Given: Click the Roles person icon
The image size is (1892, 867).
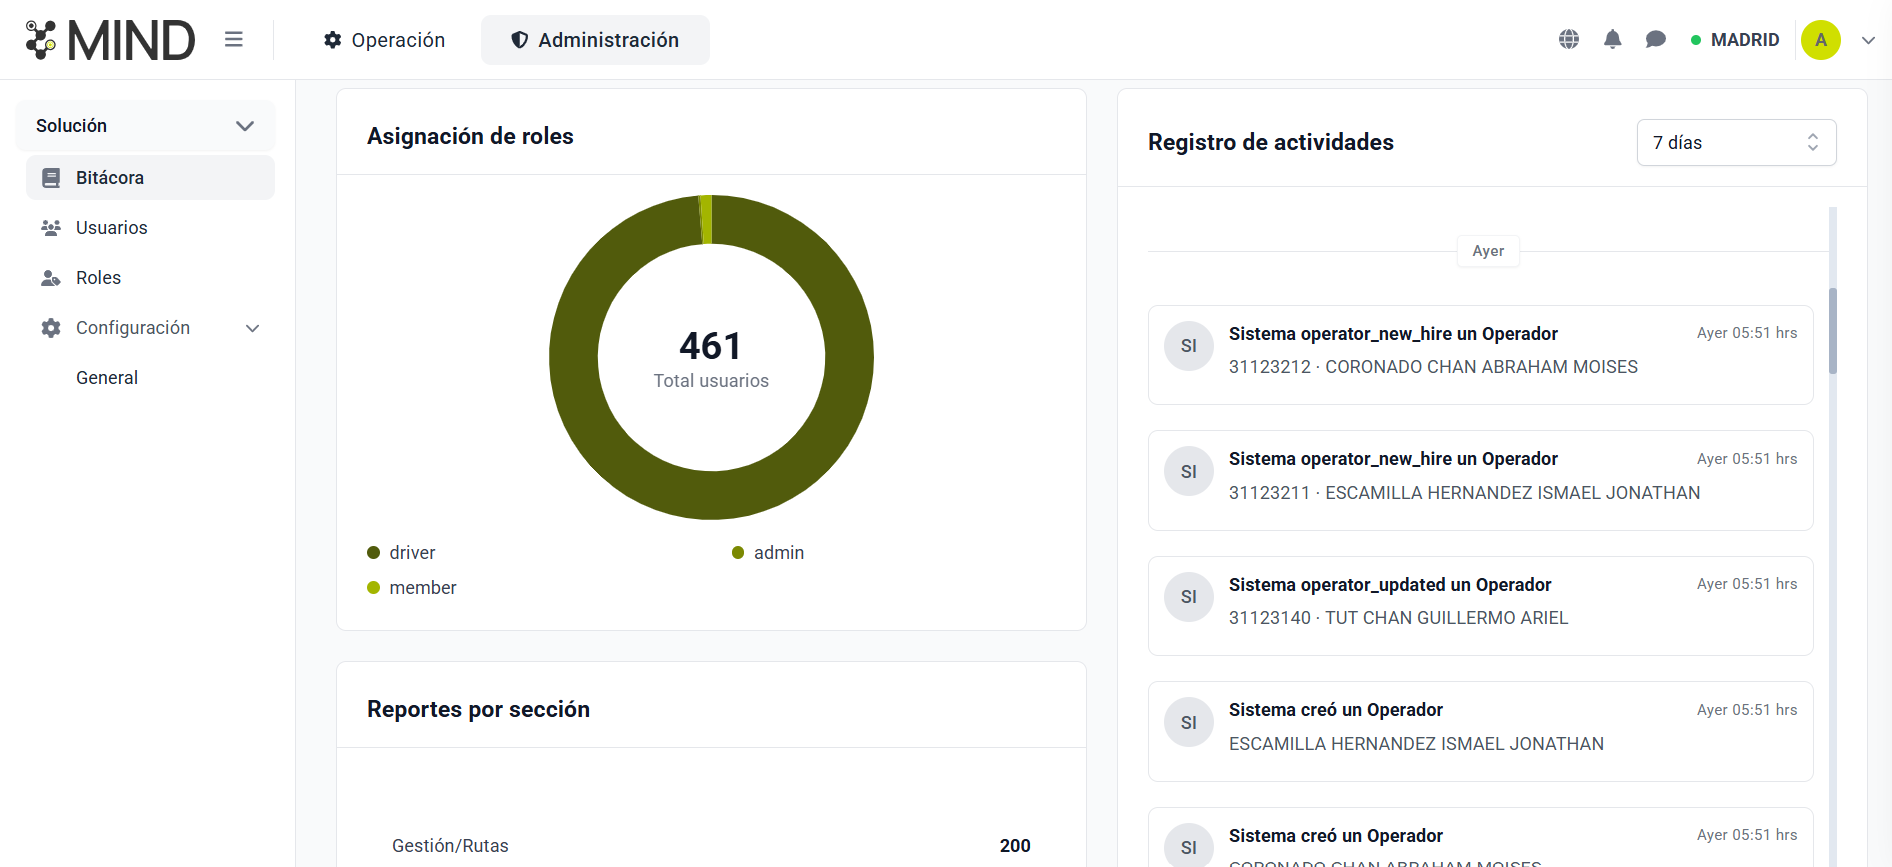Looking at the screenshot, I should pyautogui.click(x=51, y=278).
